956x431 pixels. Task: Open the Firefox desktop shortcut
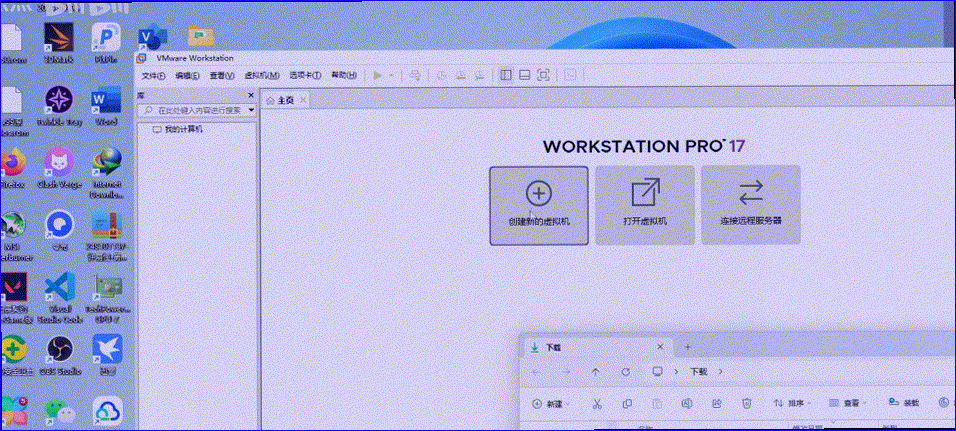point(12,168)
